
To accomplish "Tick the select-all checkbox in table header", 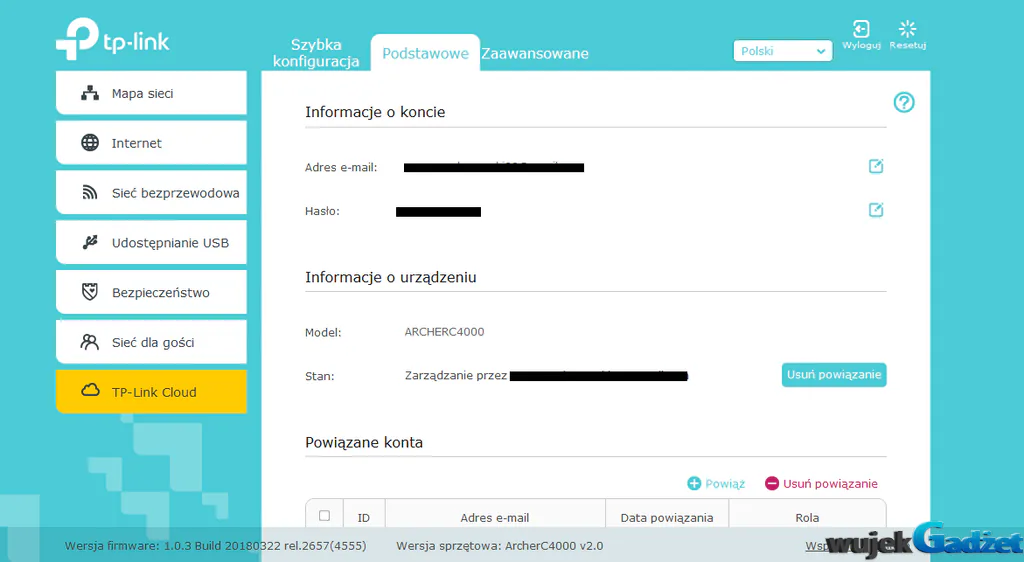I will (x=324, y=516).
